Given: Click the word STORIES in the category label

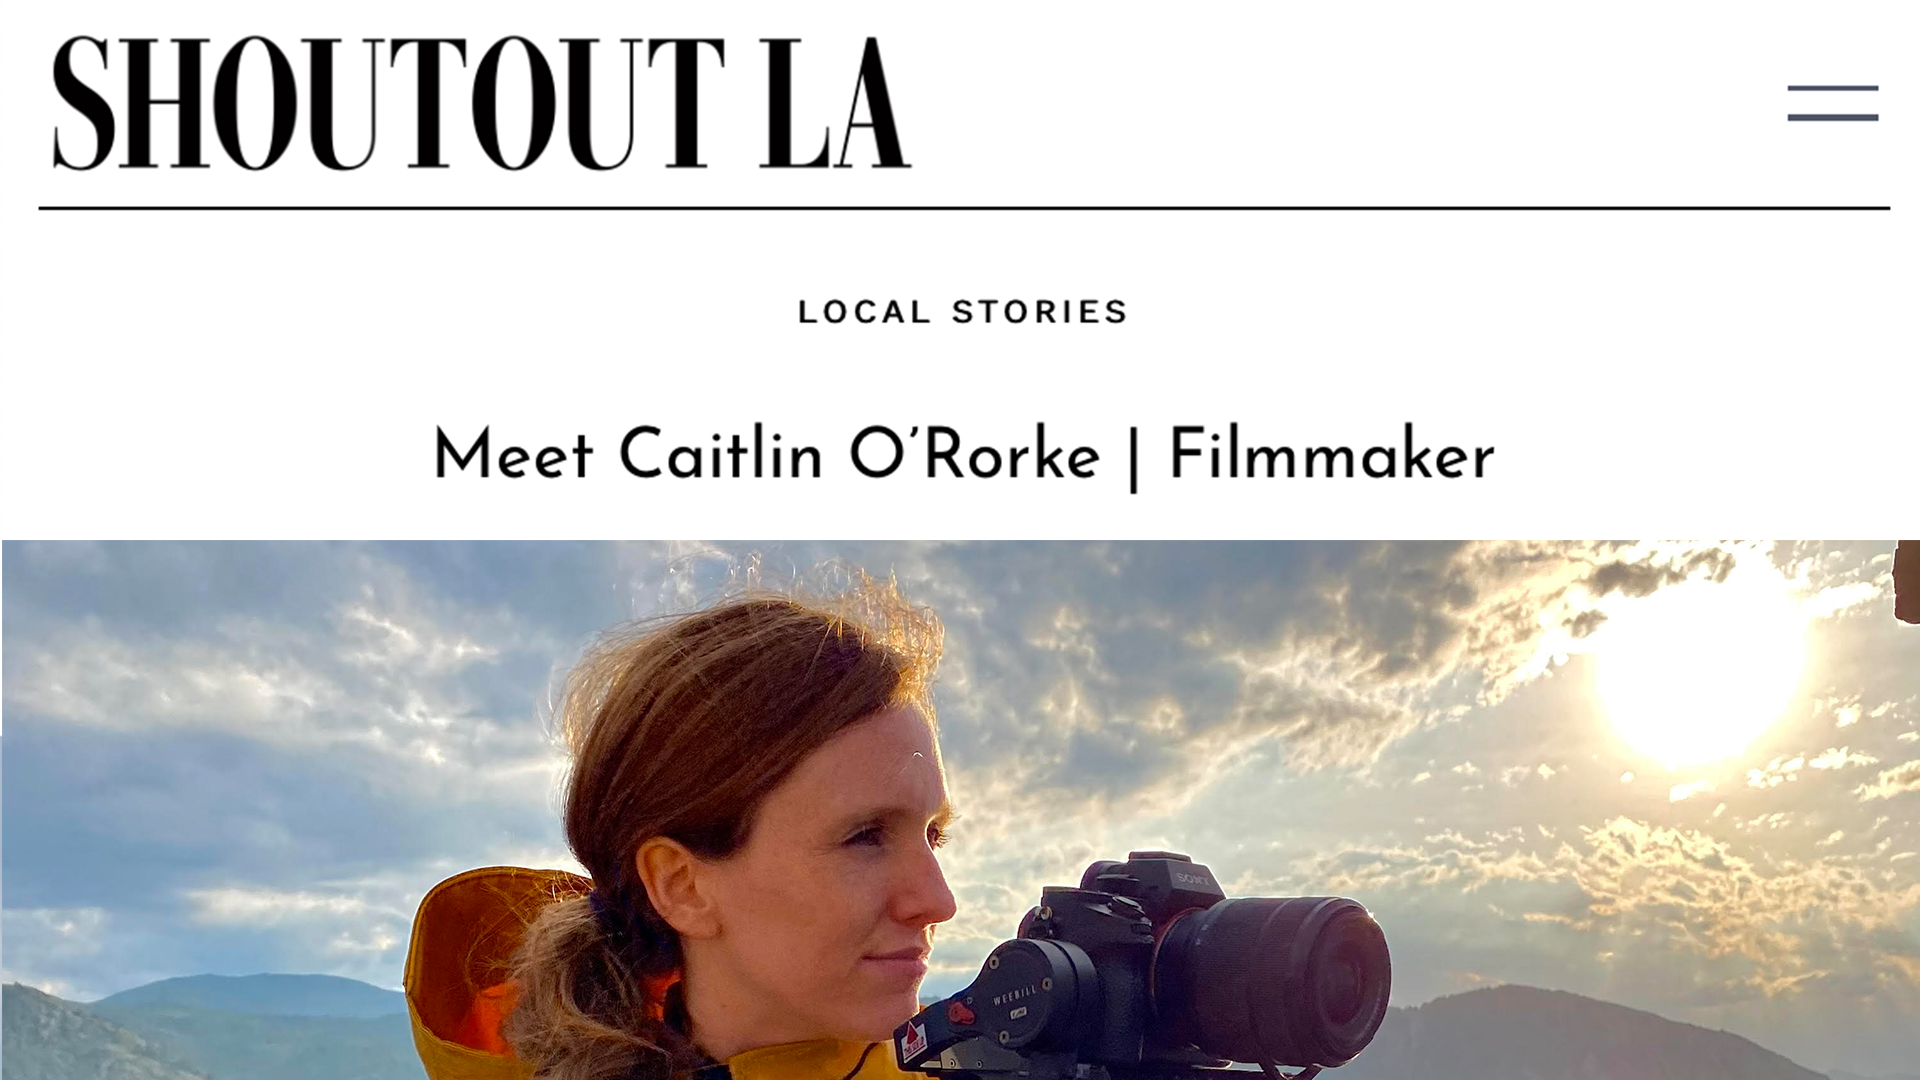Looking at the screenshot, I should (x=1040, y=312).
